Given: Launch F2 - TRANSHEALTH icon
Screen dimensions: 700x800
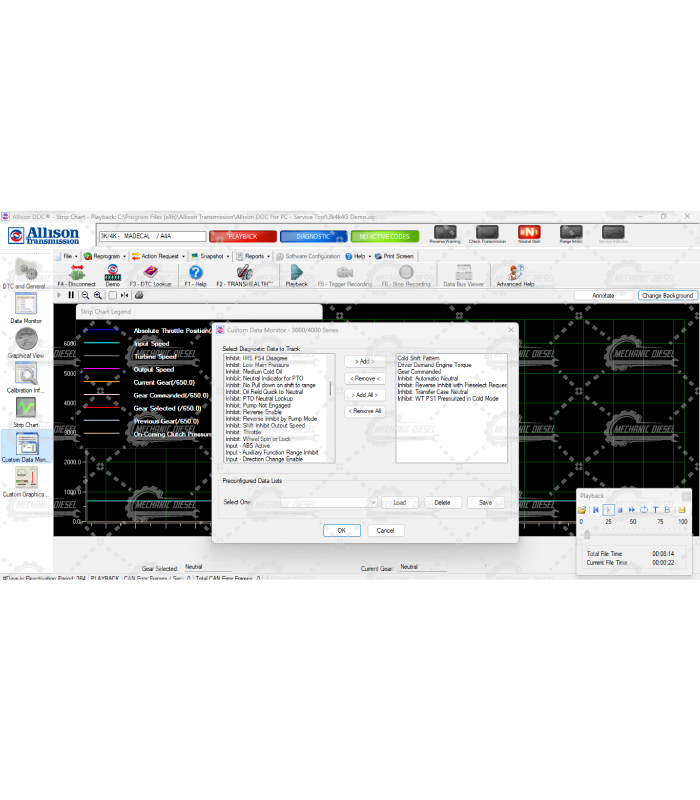Looking at the screenshot, I should coord(244,273).
